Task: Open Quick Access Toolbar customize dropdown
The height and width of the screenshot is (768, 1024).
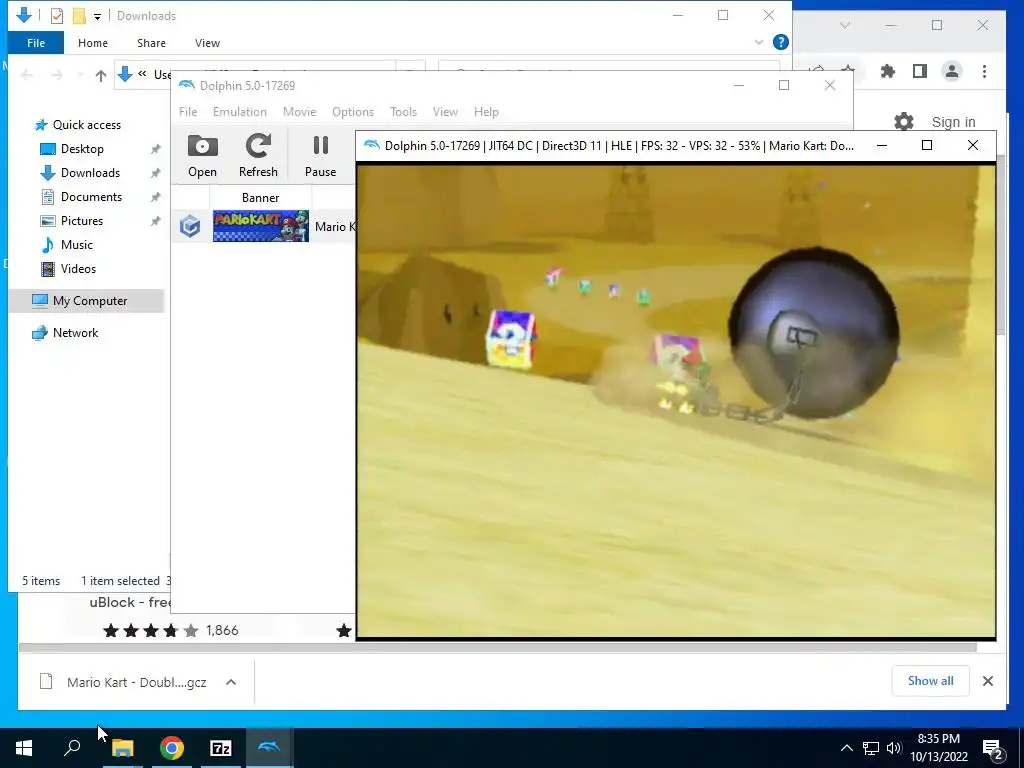Action: tap(97, 16)
